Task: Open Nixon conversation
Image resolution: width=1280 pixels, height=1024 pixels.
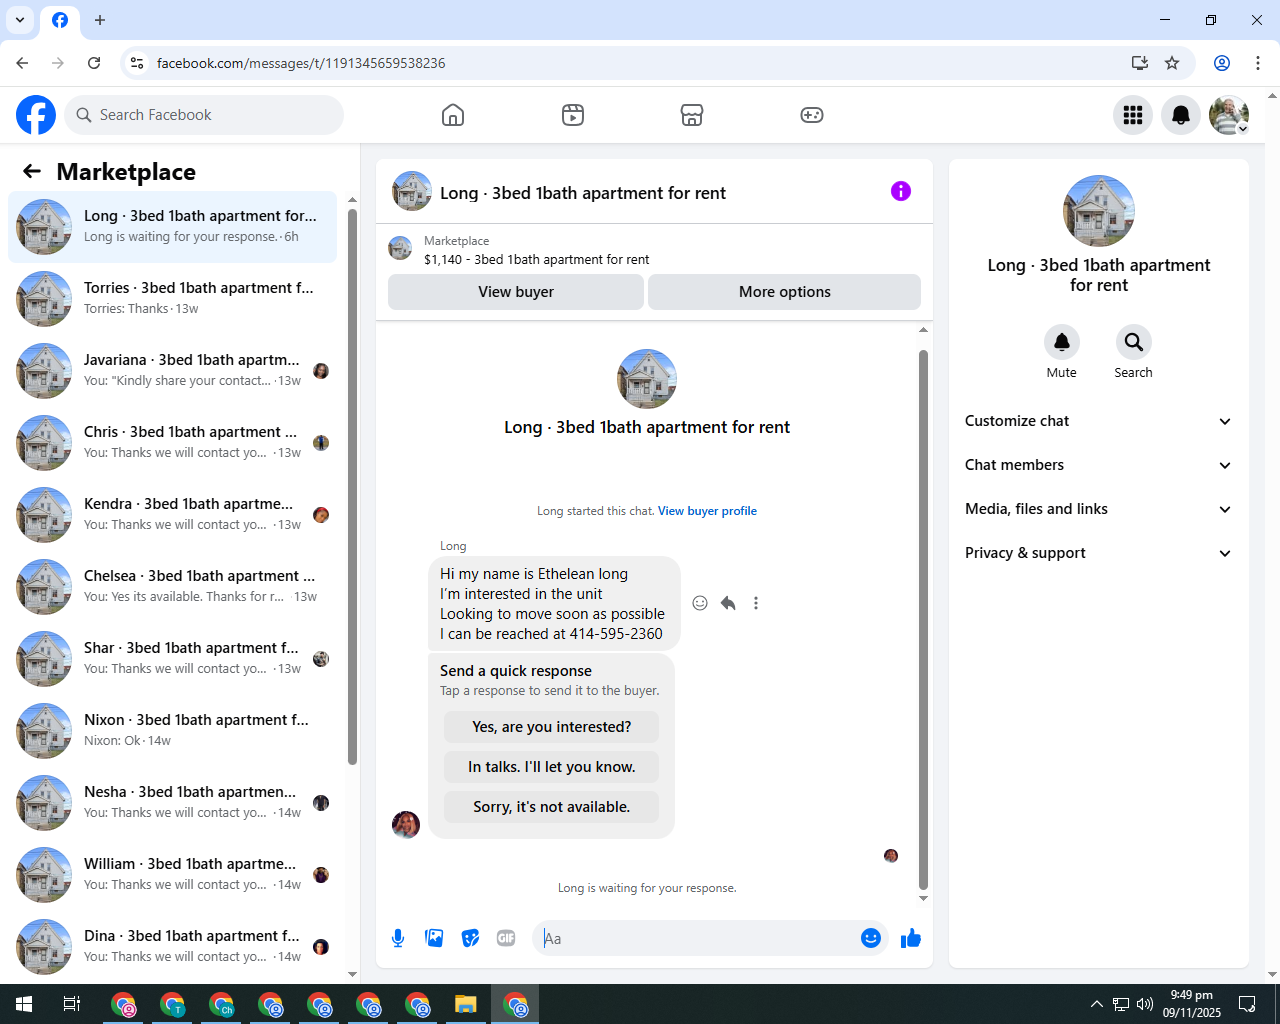Action: [x=172, y=731]
